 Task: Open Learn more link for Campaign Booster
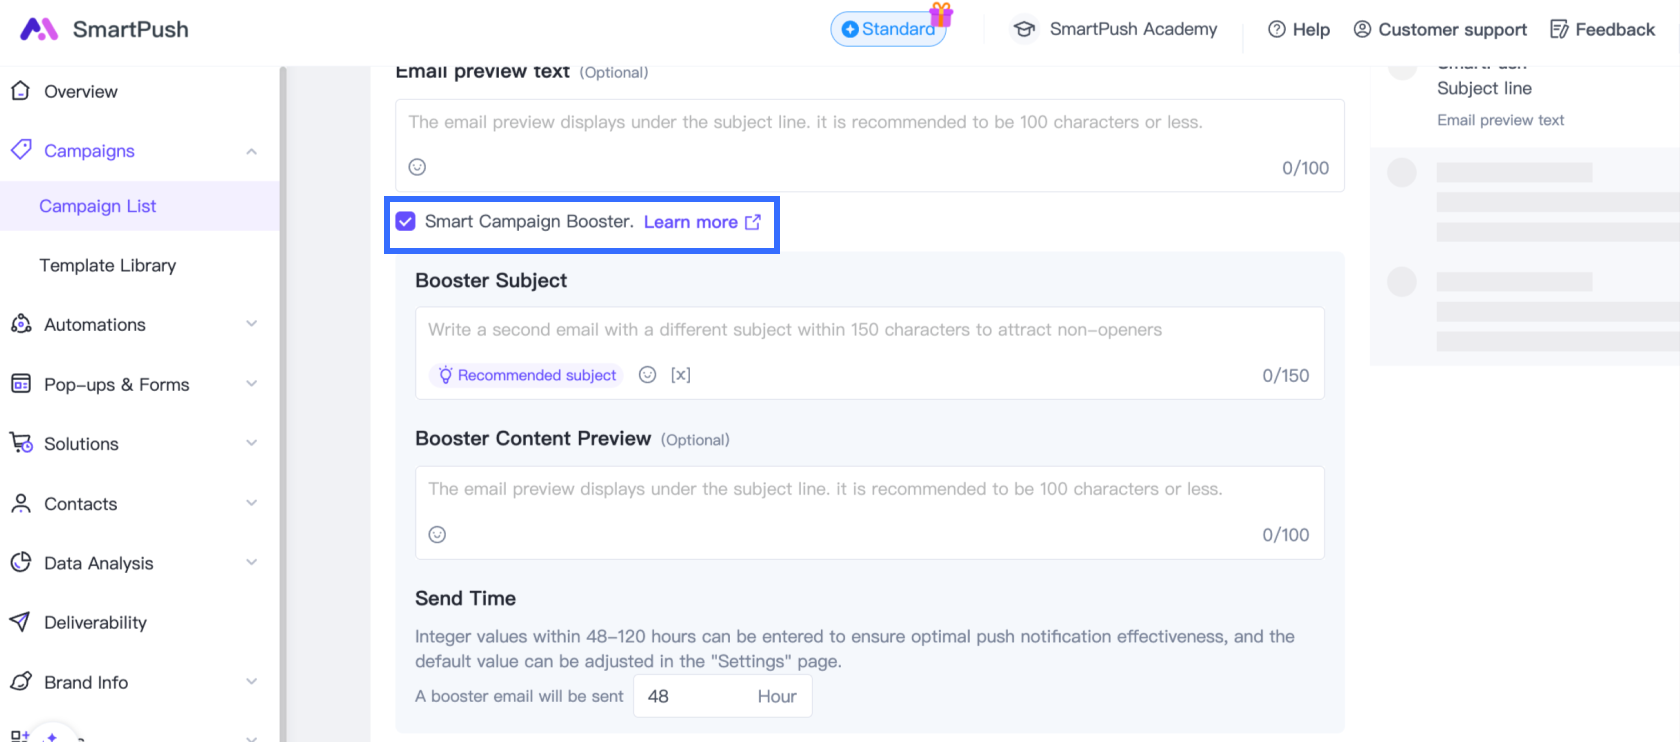pos(701,222)
